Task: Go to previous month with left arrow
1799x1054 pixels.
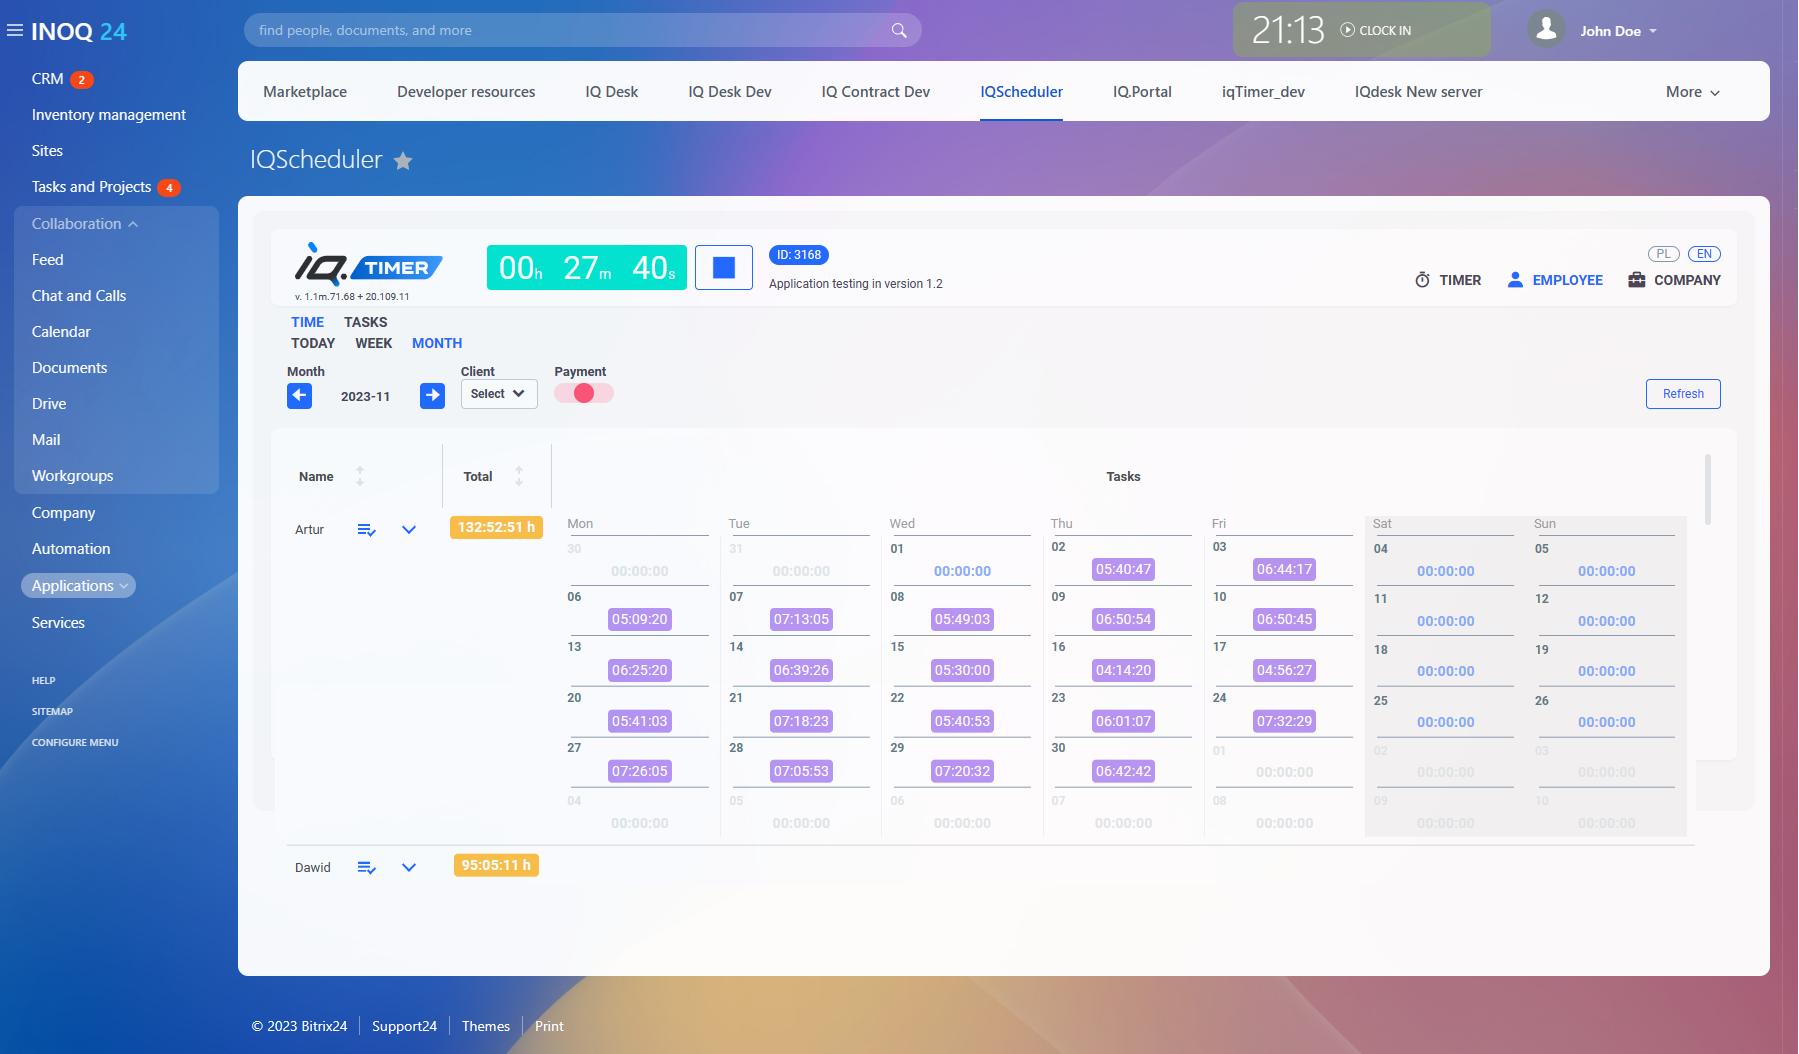Action: coord(299,396)
